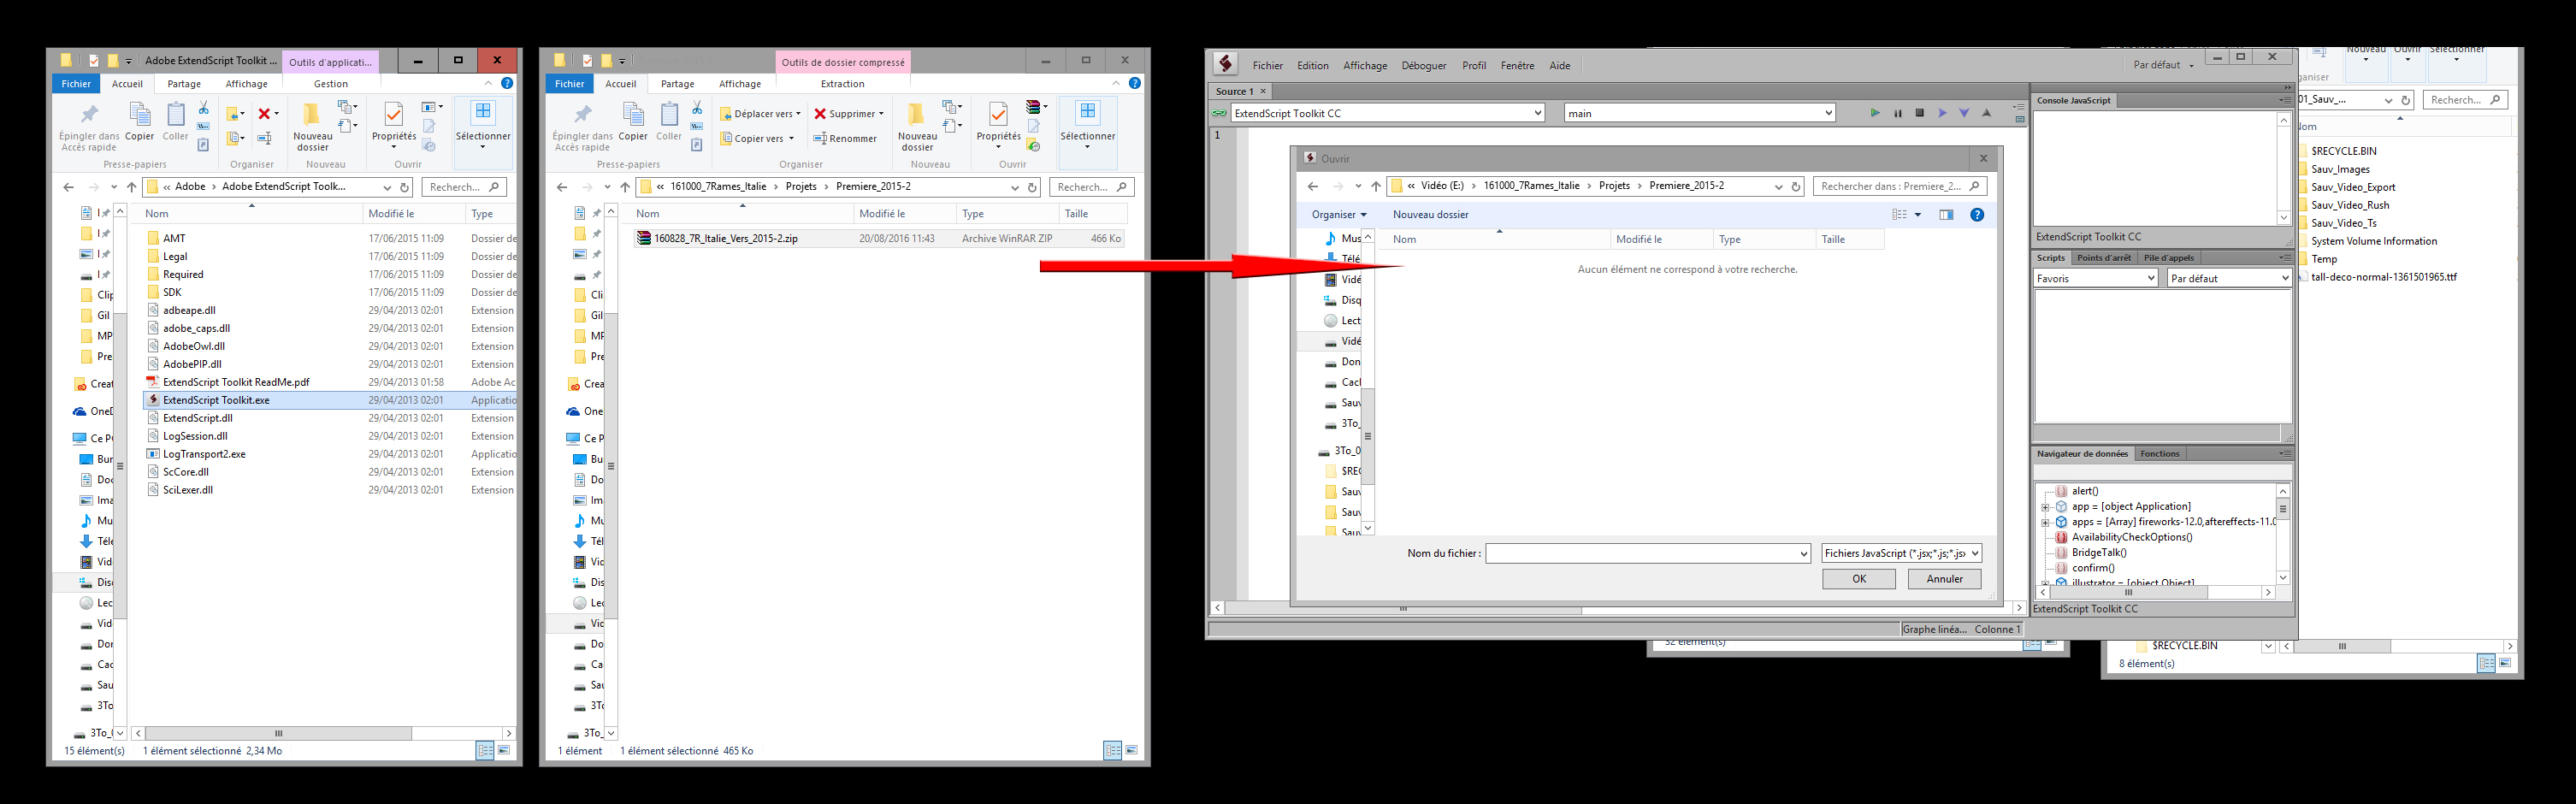
Task: Open the Profil menu
Action: click(1473, 66)
